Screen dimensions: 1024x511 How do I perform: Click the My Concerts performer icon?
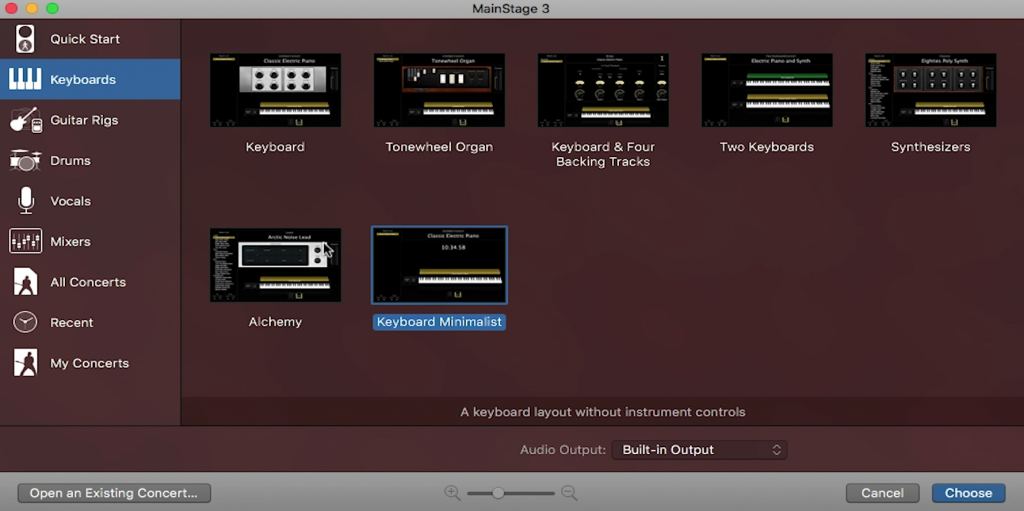25,363
